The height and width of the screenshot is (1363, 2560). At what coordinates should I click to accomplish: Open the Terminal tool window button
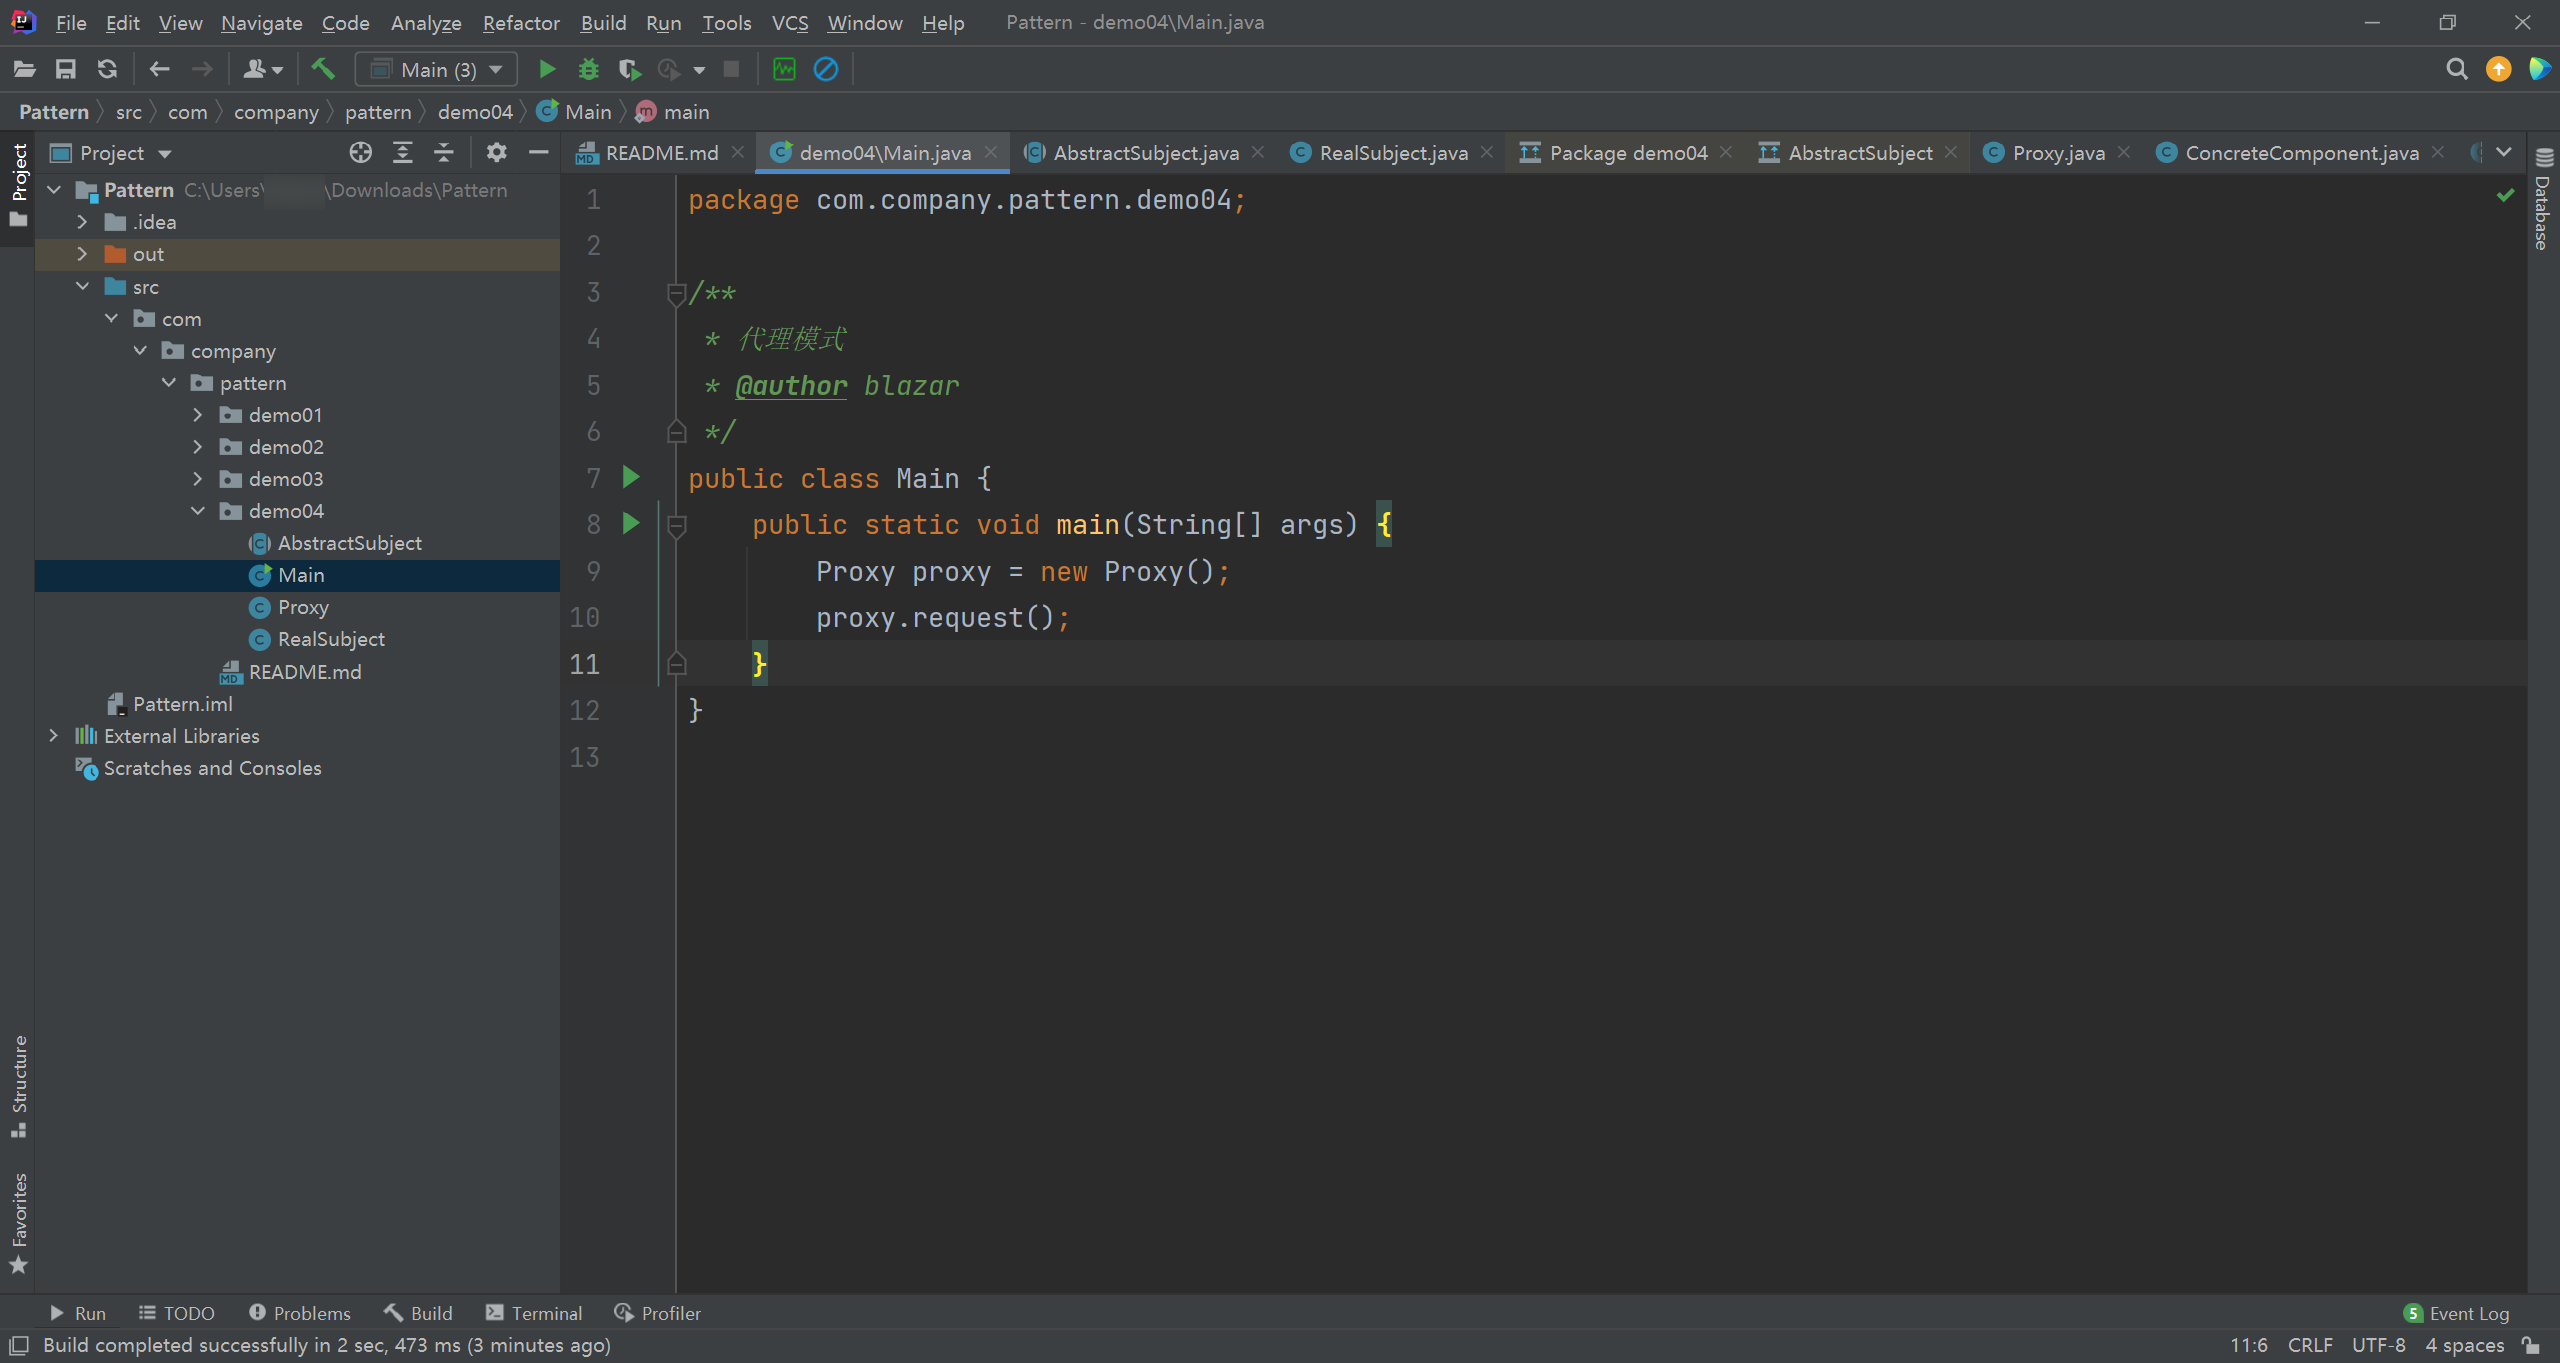click(x=534, y=1313)
